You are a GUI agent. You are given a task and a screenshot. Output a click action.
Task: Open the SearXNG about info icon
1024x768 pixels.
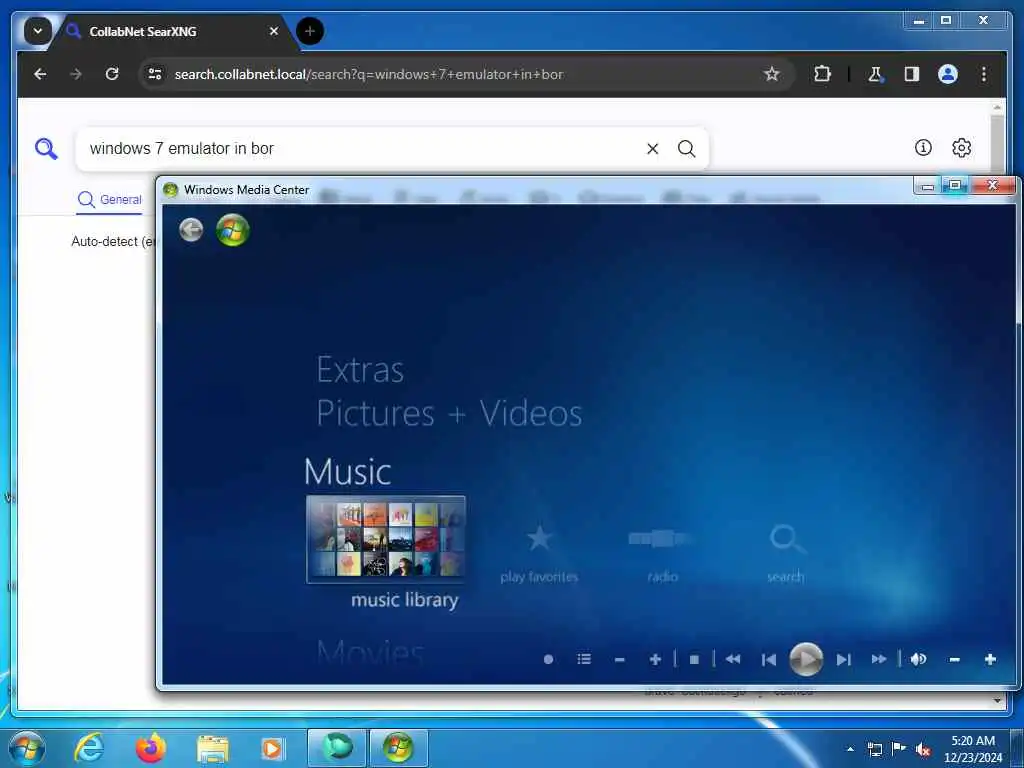pyautogui.click(x=923, y=148)
